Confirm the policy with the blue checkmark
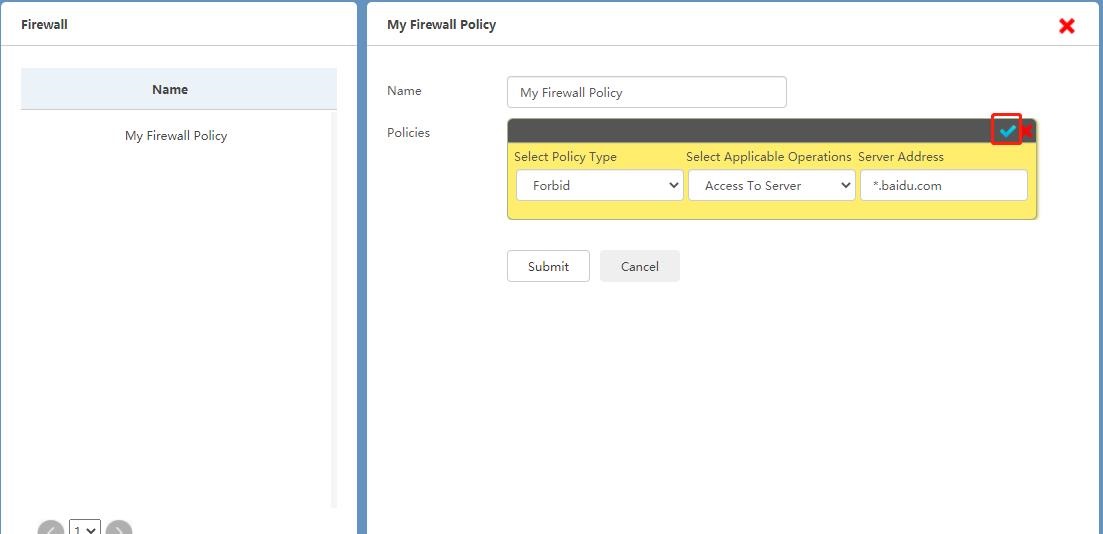Viewport: 1103px width, 534px height. 1007,131
